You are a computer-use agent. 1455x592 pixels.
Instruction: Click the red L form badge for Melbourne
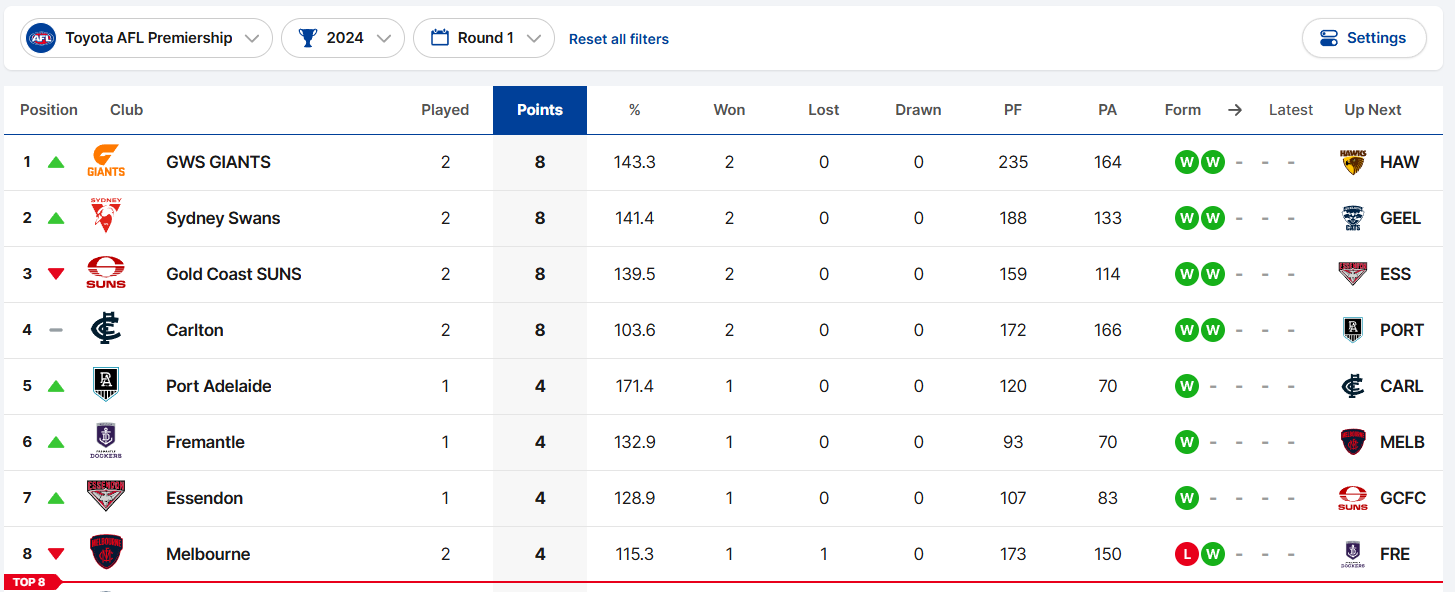pos(1187,554)
